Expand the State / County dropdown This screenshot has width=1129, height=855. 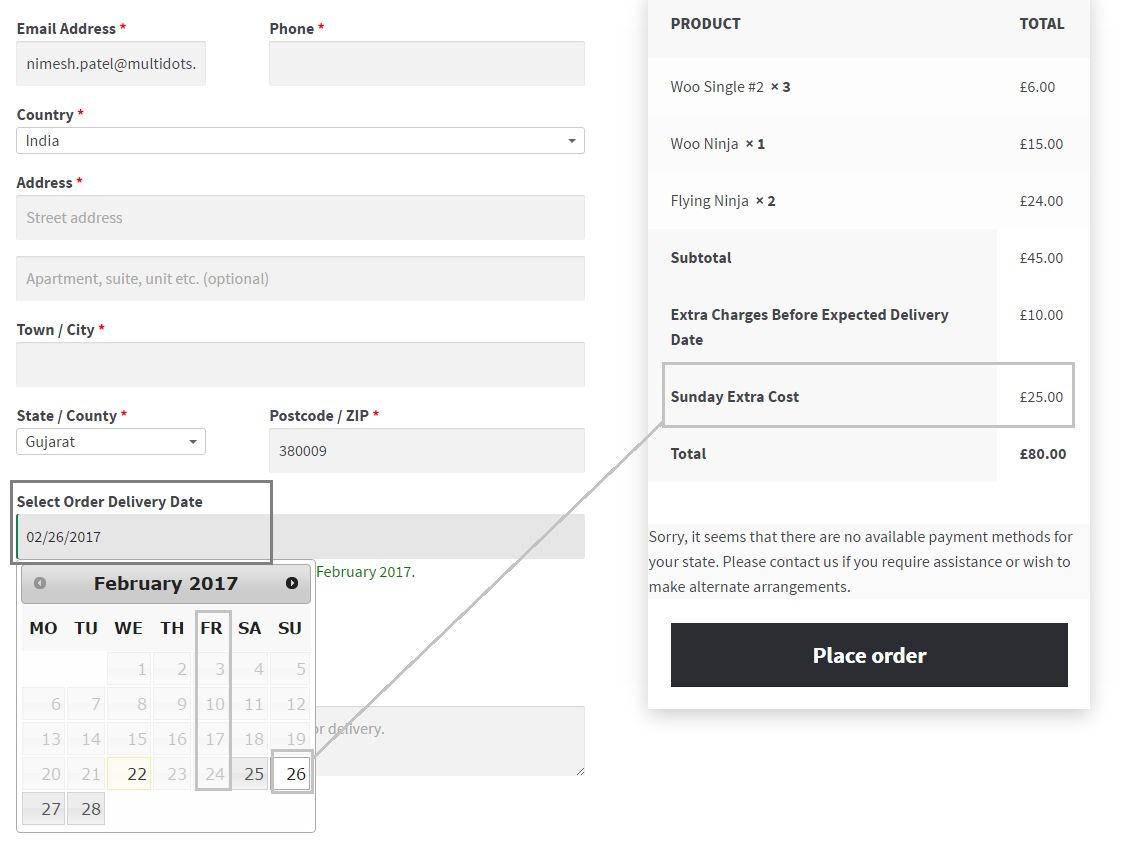[x=111, y=442]
